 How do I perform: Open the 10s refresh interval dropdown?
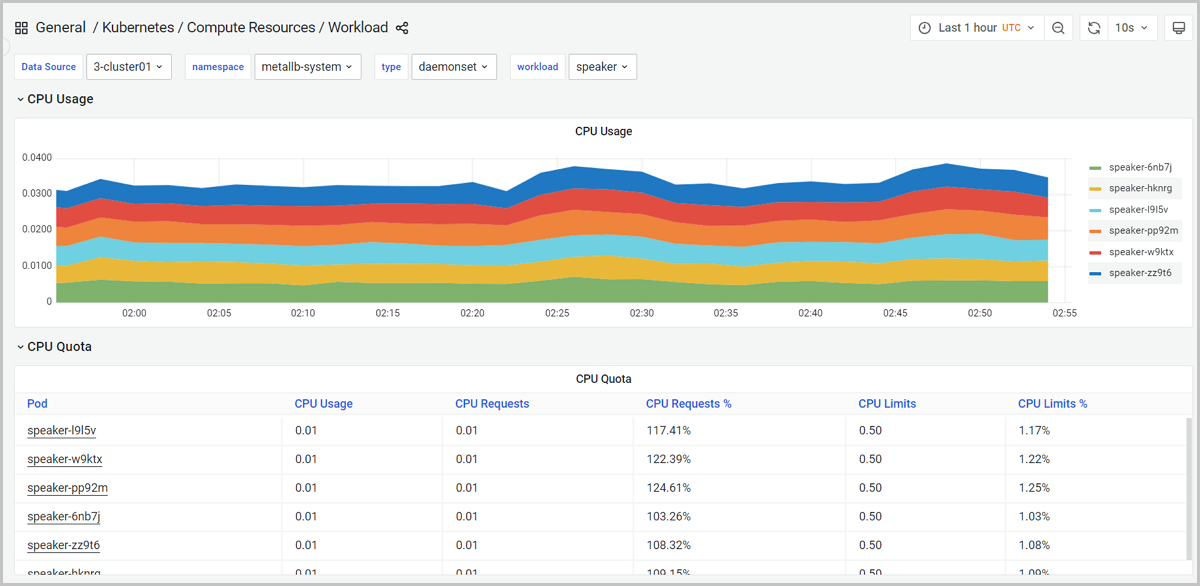[1133, 28]
